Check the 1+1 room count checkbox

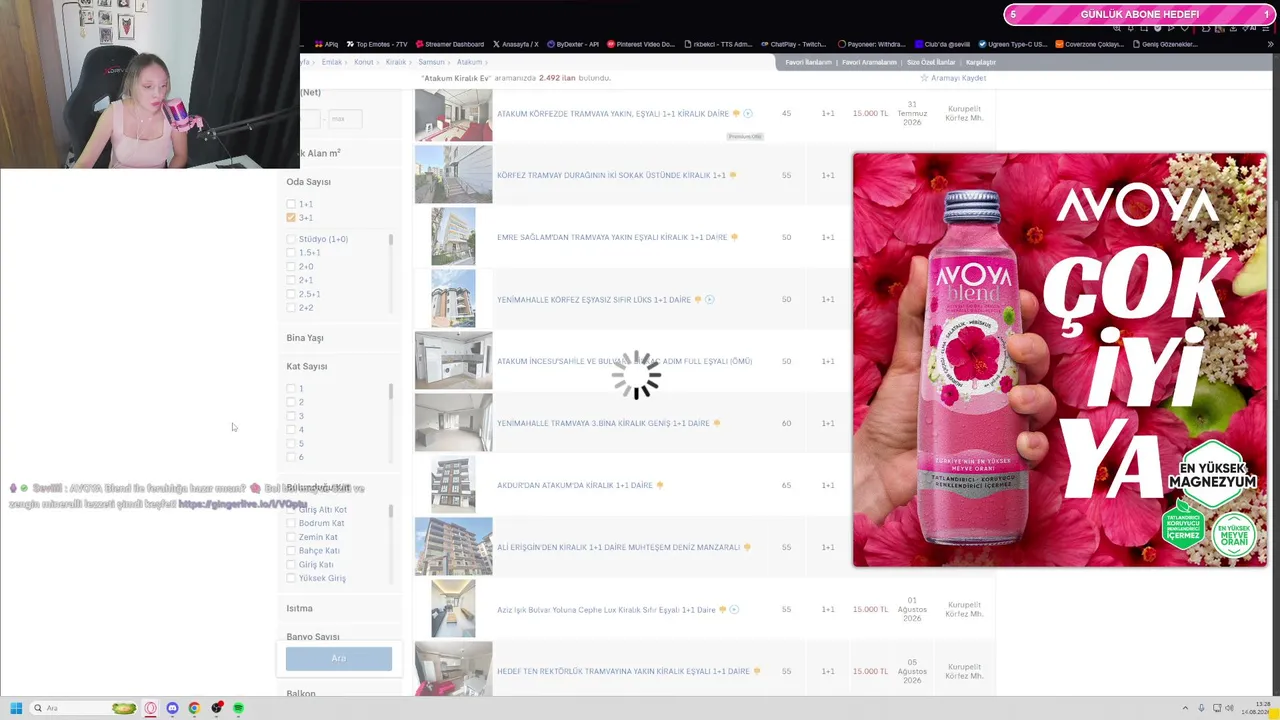[x=291, y=204]
